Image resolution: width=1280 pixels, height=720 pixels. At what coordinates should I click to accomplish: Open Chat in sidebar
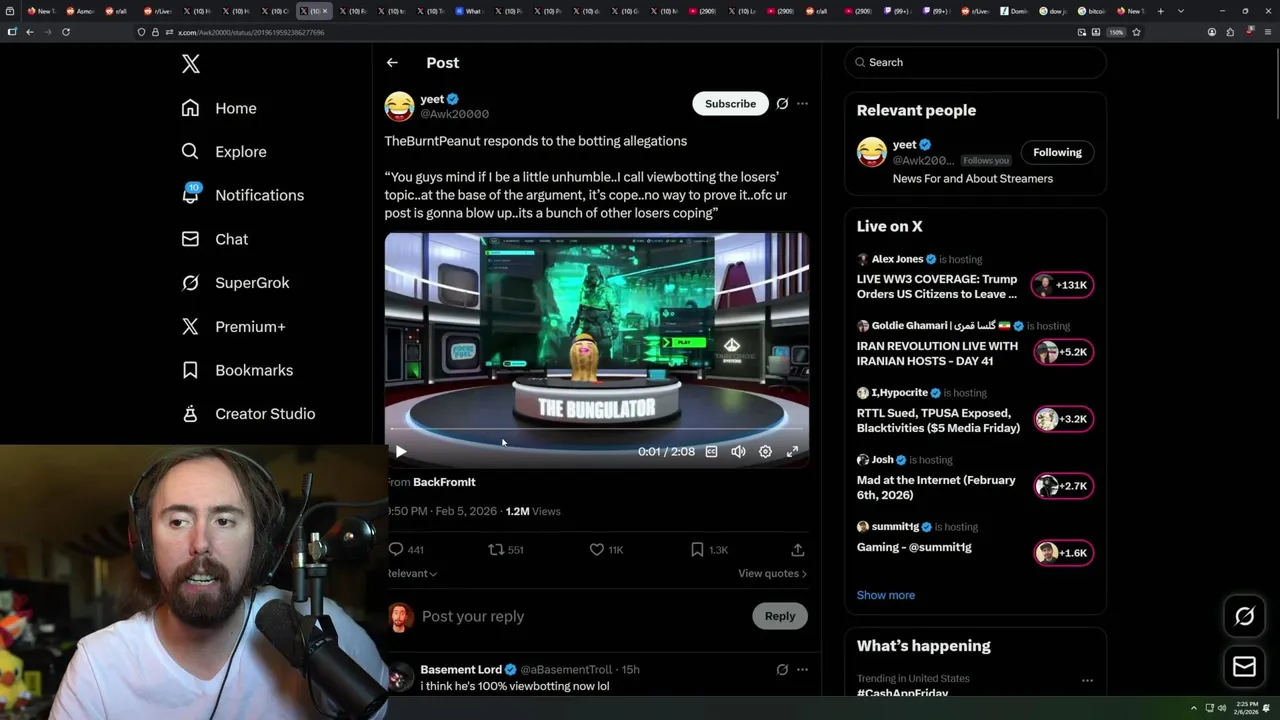point(214,239)
